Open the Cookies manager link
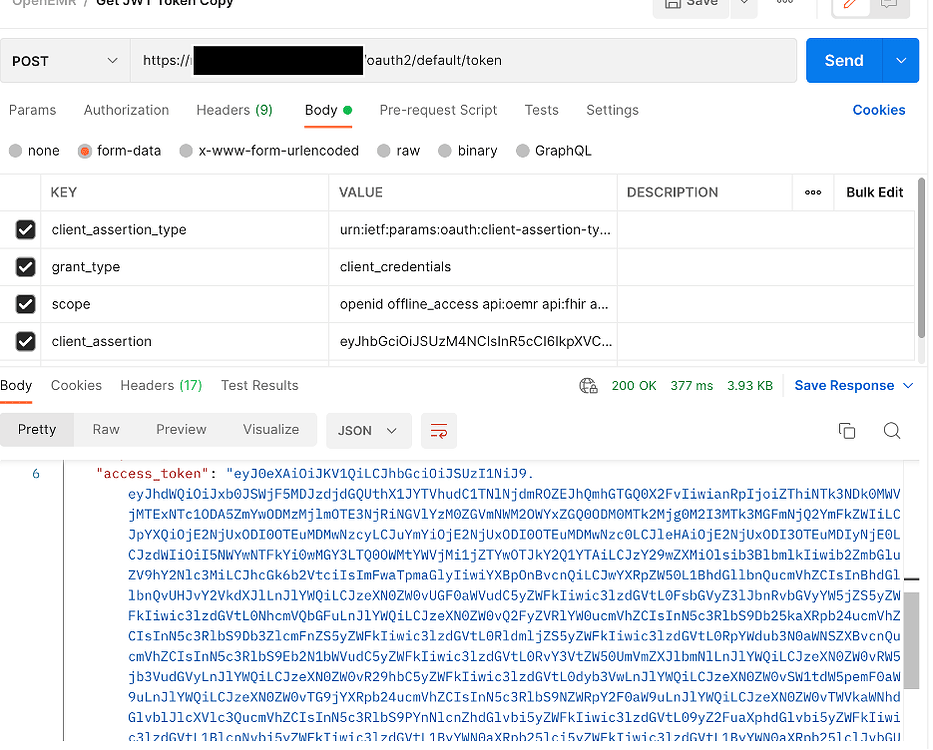Viewport: 933px width, 750px height. click(878, 110)
